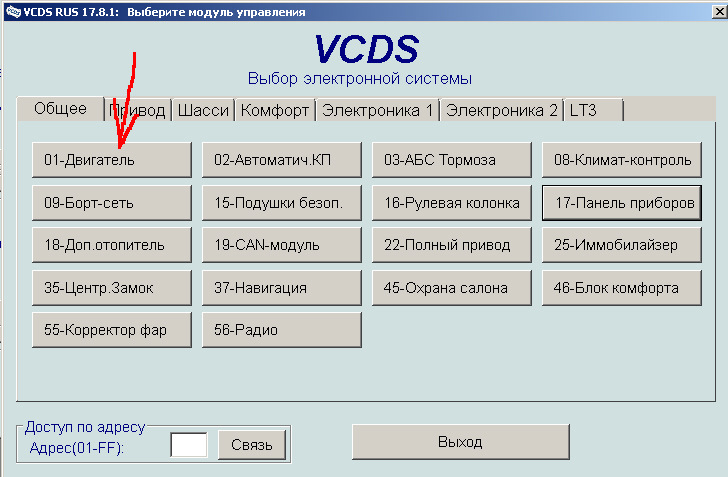Click the VCDS title bar app icon

pos(13,12)
